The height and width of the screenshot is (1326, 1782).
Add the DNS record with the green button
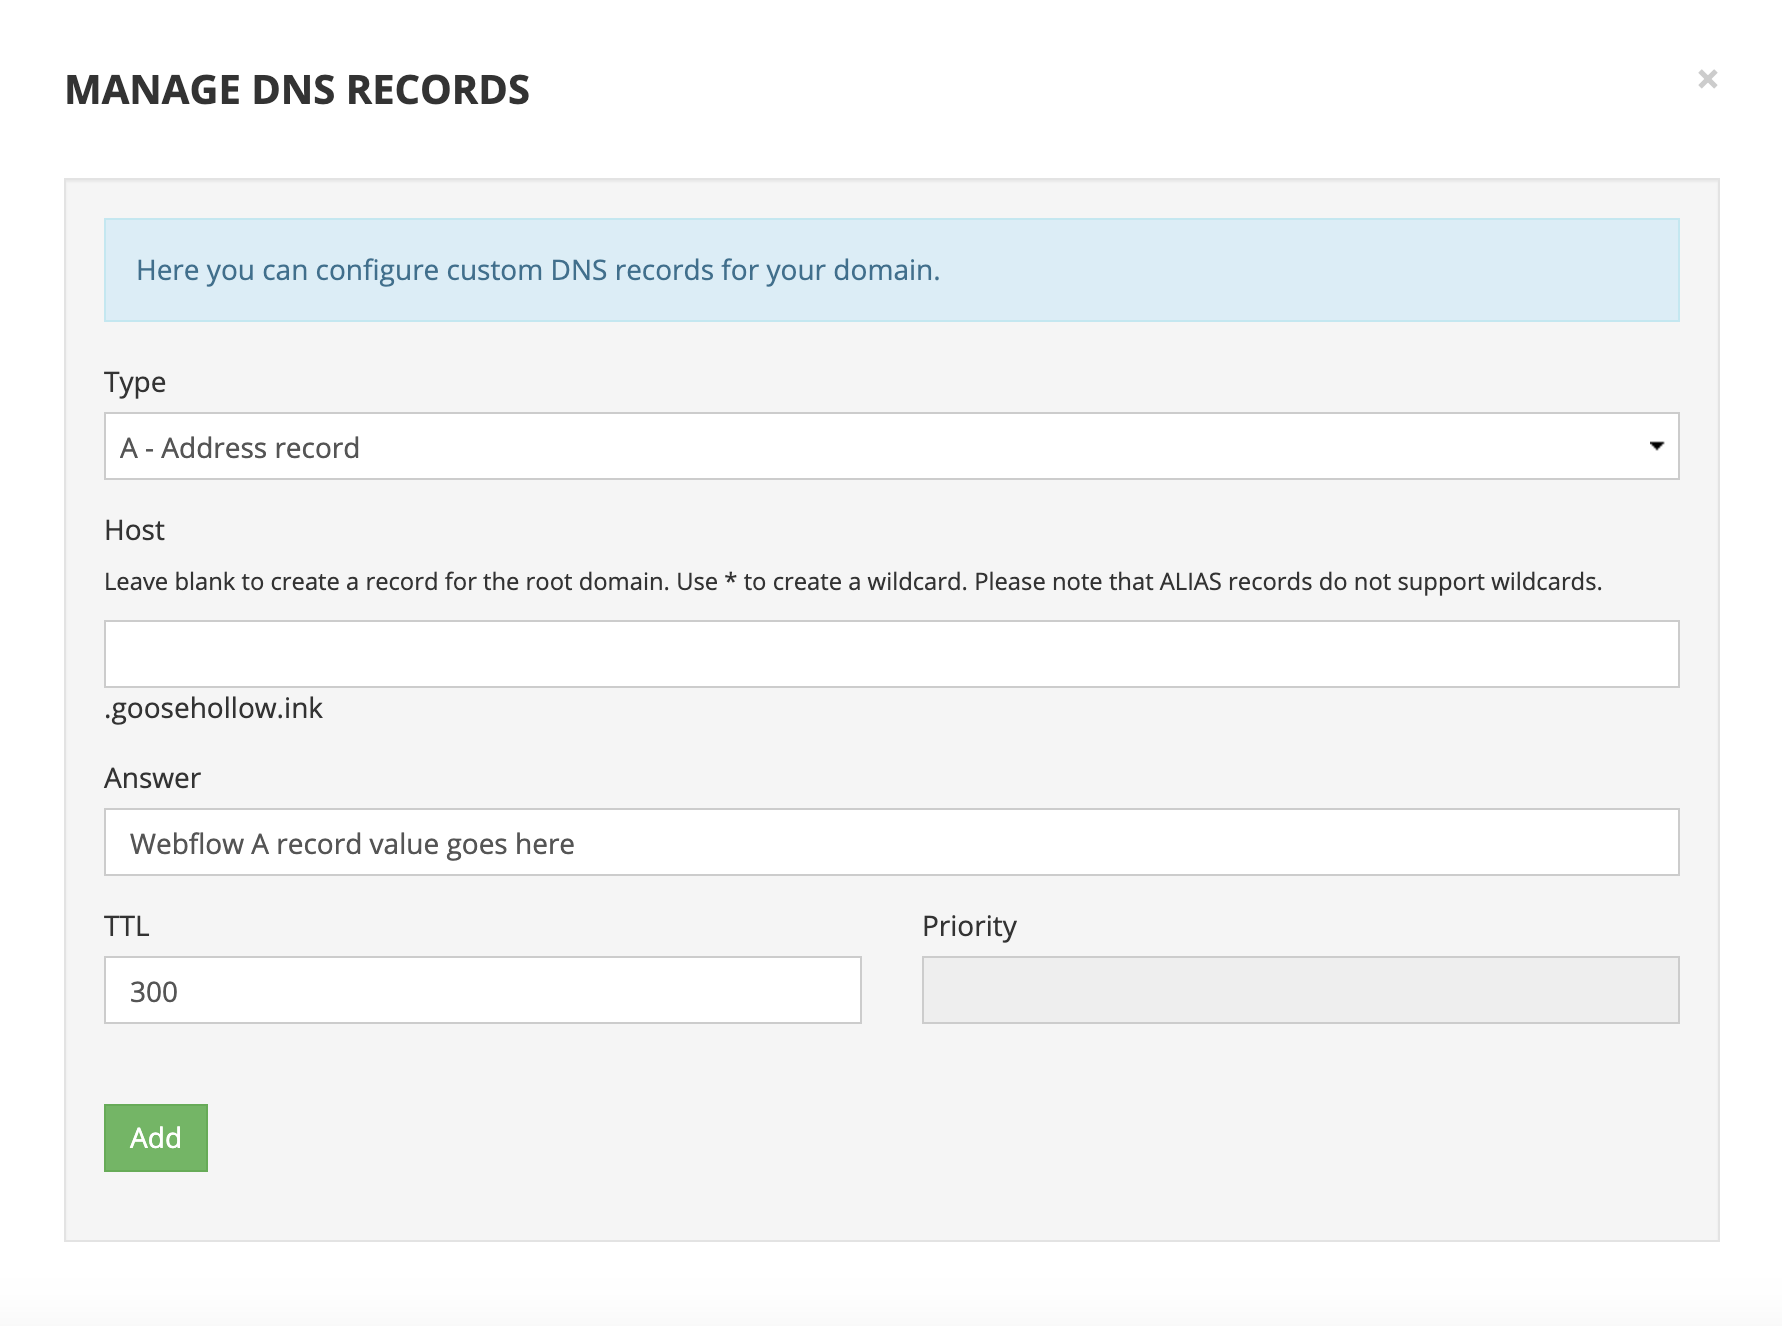156,1138
